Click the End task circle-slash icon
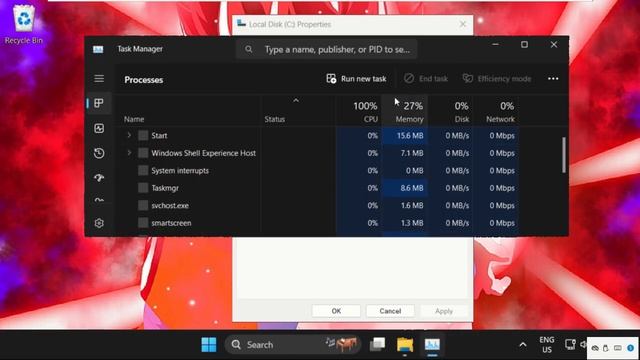The height and width of the screenshot is (360, 640). tap(409, 78)
